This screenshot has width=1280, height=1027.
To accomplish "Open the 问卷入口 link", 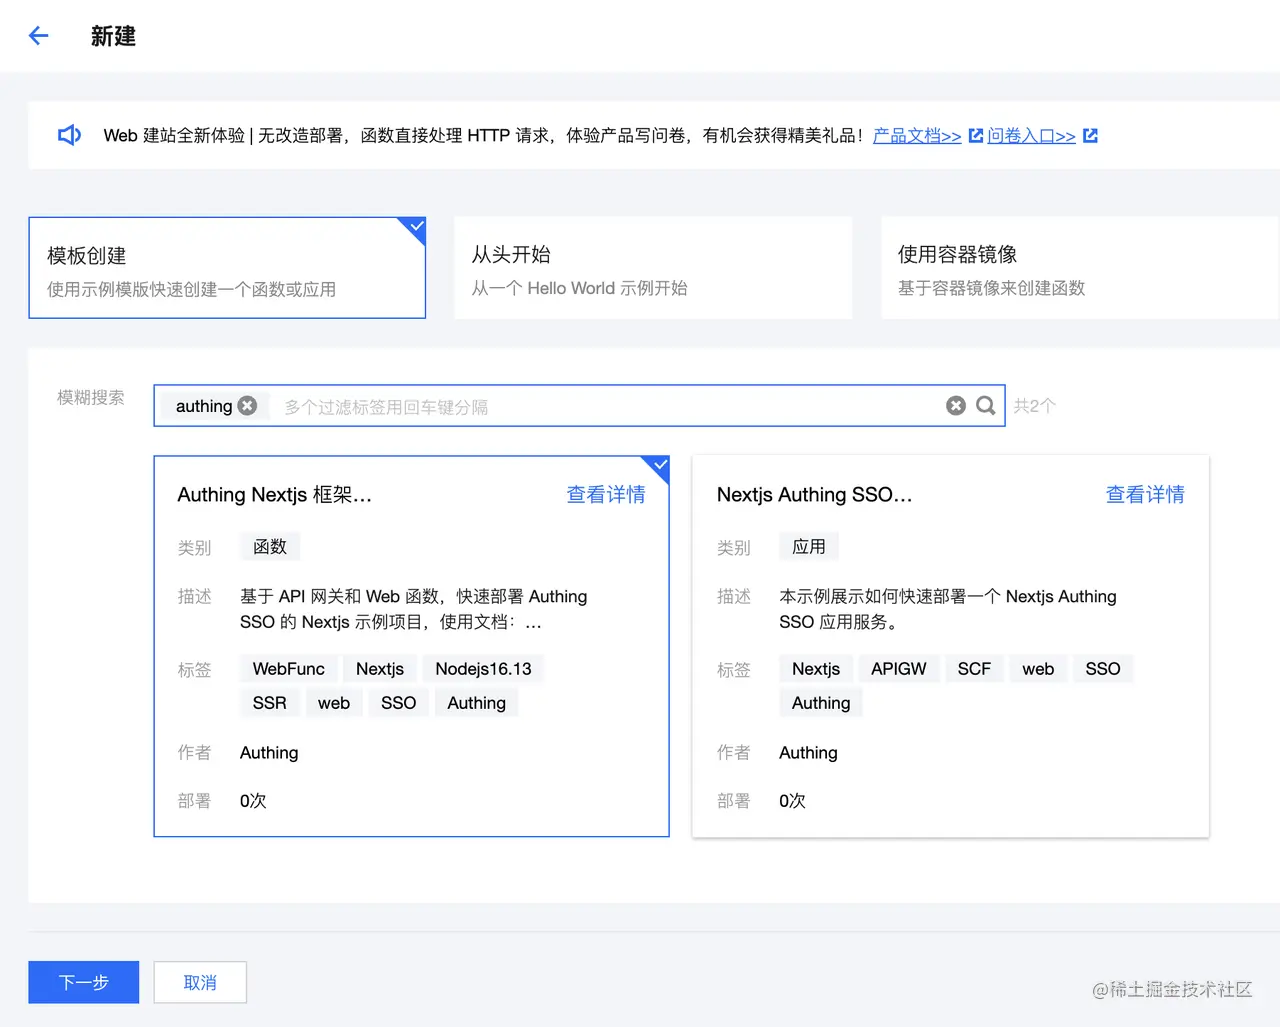I will click(x=1031, y=135).
